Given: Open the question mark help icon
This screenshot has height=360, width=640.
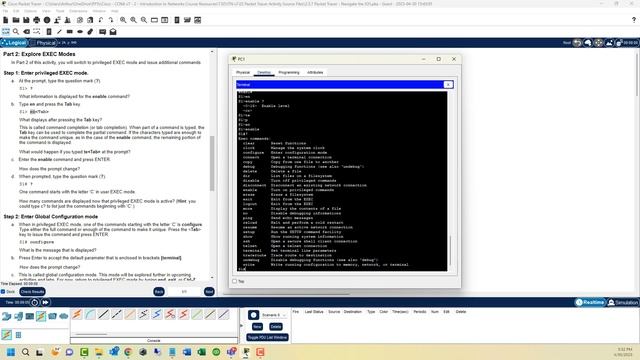Looking at the screenshot, I should 634,20.
